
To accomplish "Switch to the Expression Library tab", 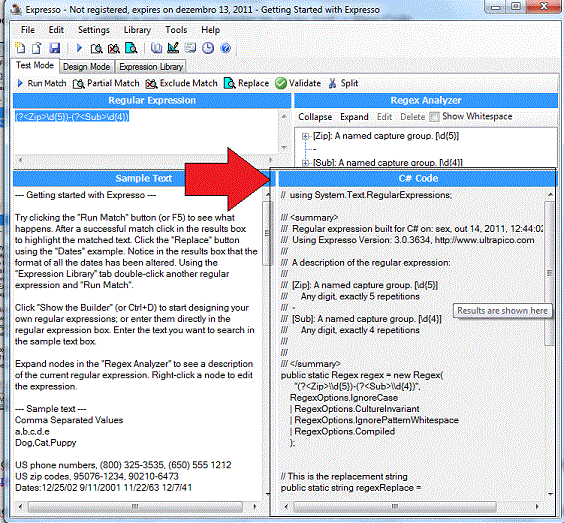I will tap(151, 67).
